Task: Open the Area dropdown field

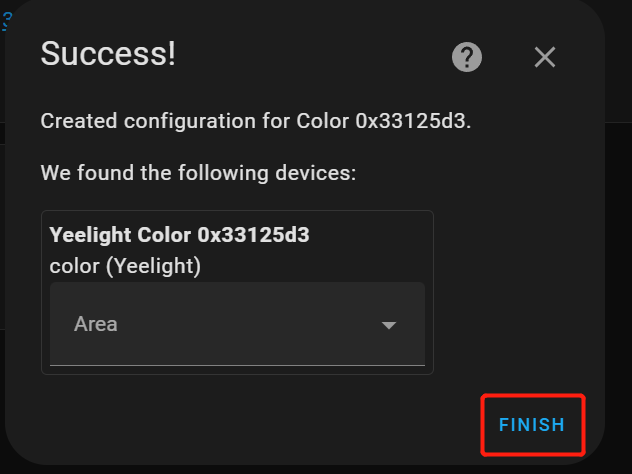Action: point(237,324)
